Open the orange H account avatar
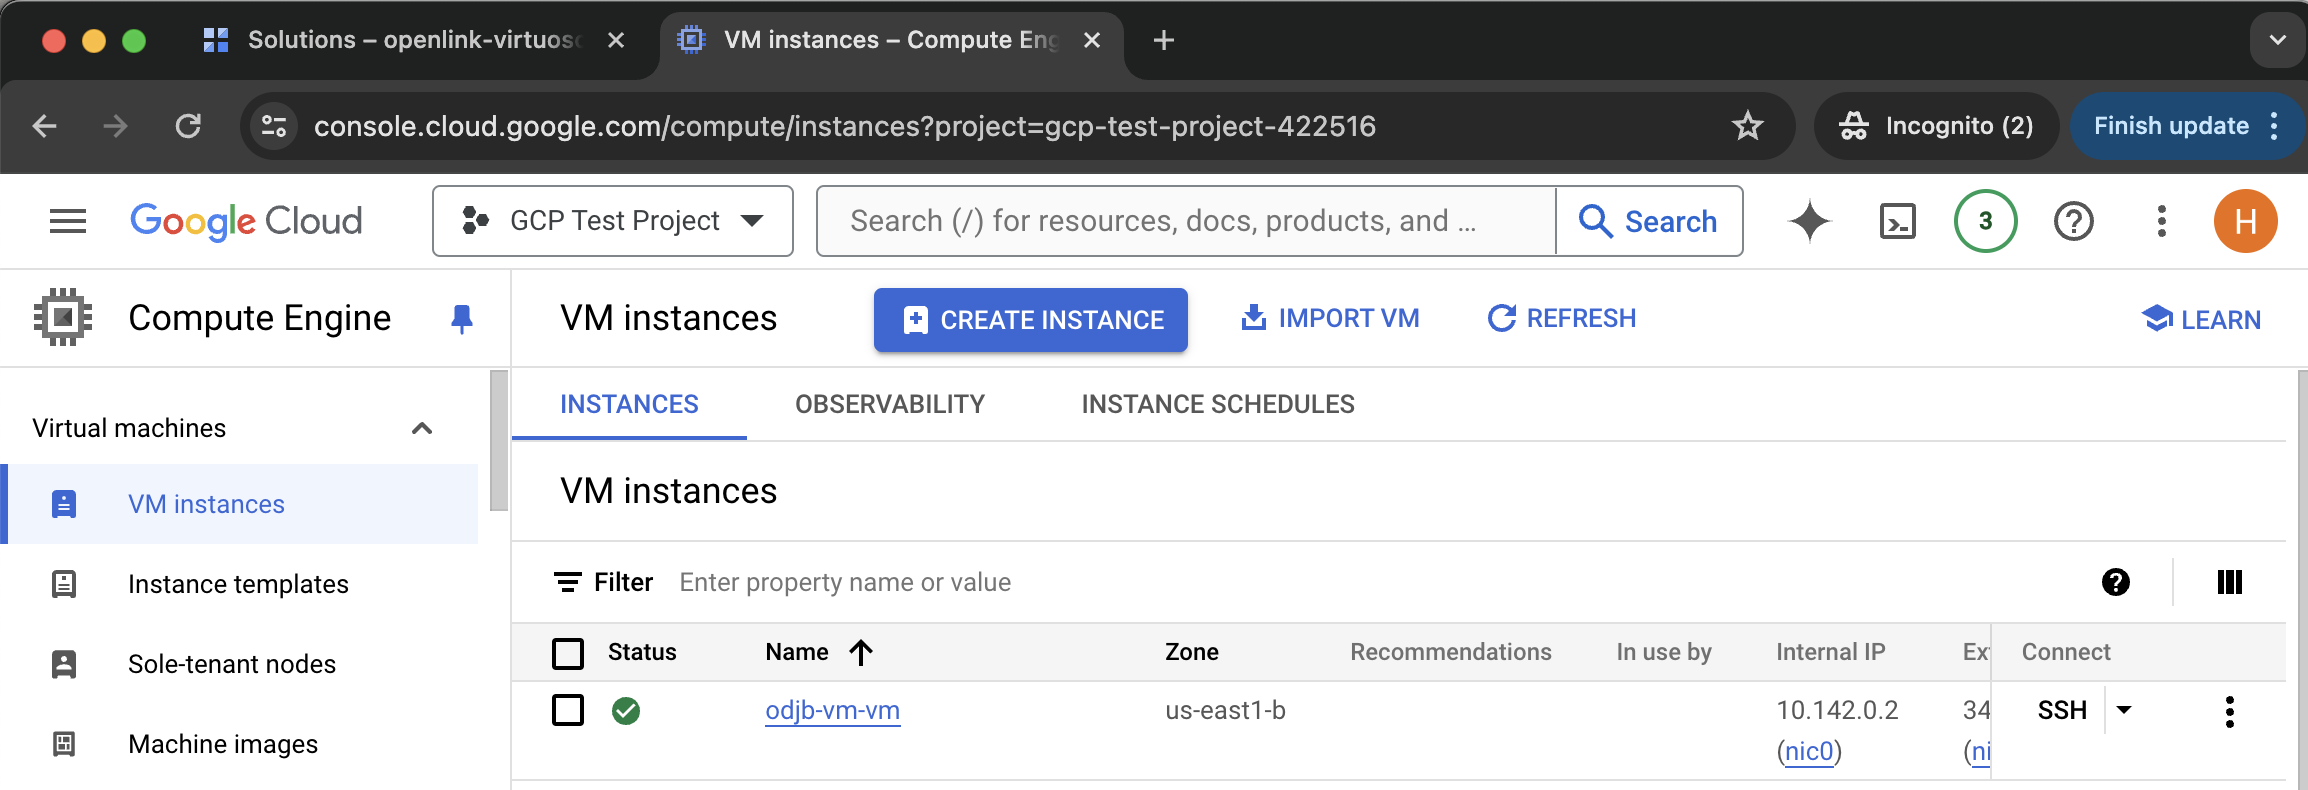Image resolution: width=2308 pixels, height=790 pixels. click(2246, 221)
